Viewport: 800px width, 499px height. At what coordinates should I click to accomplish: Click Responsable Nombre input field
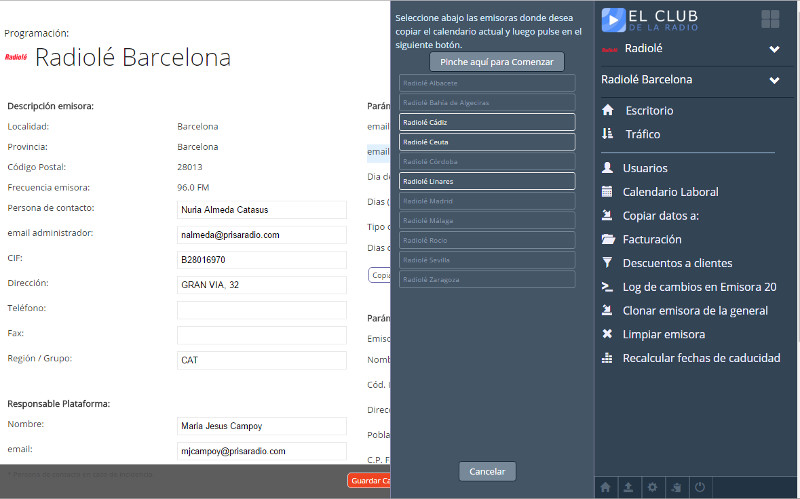(262, 426)
